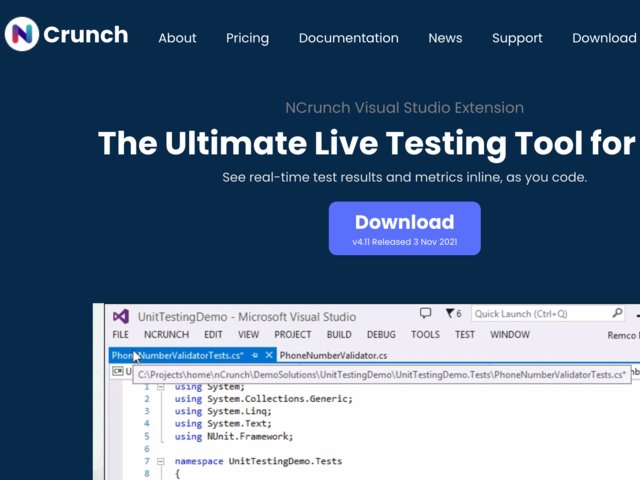Go to the Pricing page
This screenshot has width=640, height=480.
click(x=247, y=38)
